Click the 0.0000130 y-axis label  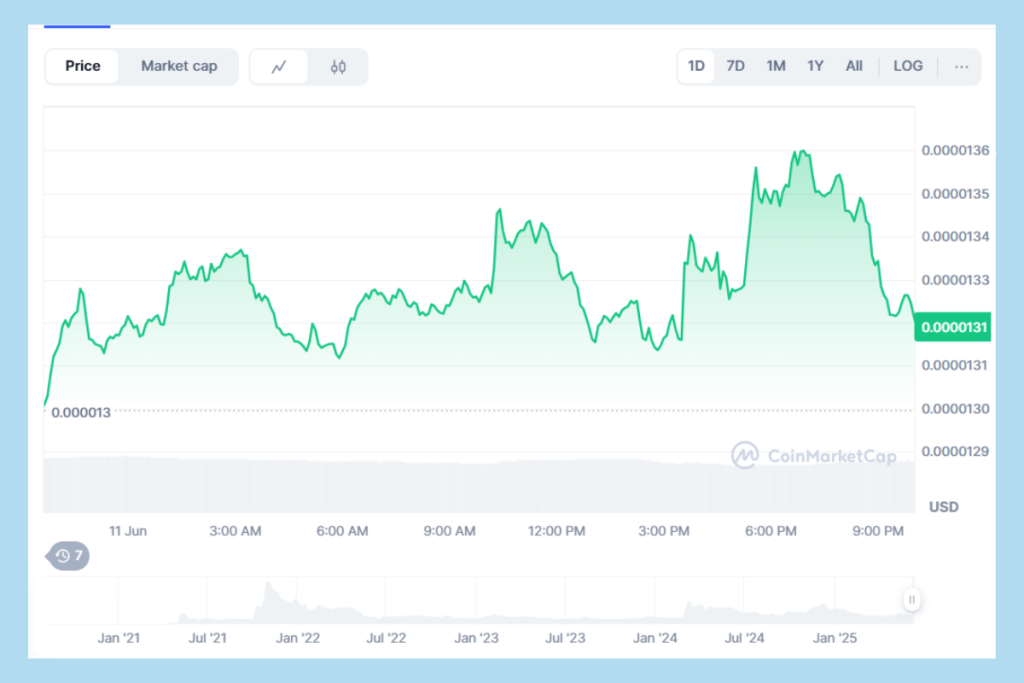pyautogui.click(x=955, y=409)
